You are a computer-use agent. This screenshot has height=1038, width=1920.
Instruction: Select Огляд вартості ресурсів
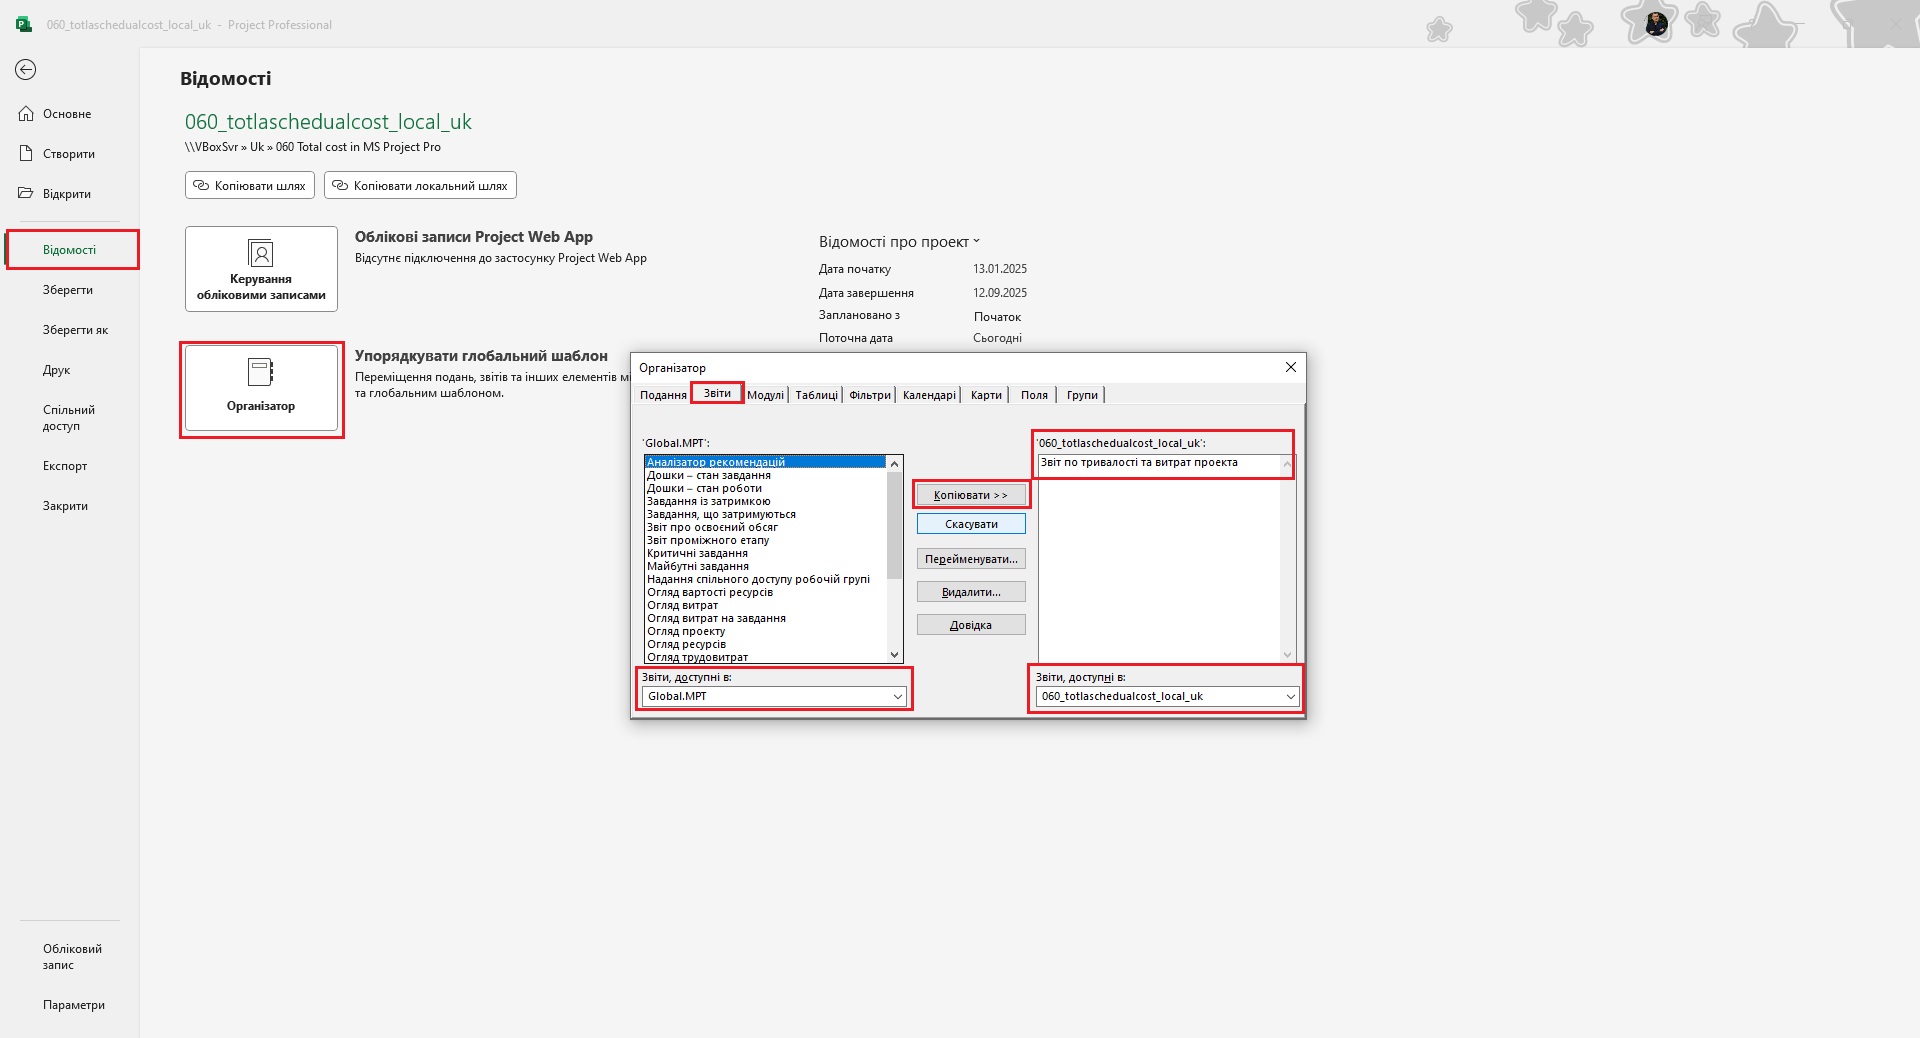(765, 592)
